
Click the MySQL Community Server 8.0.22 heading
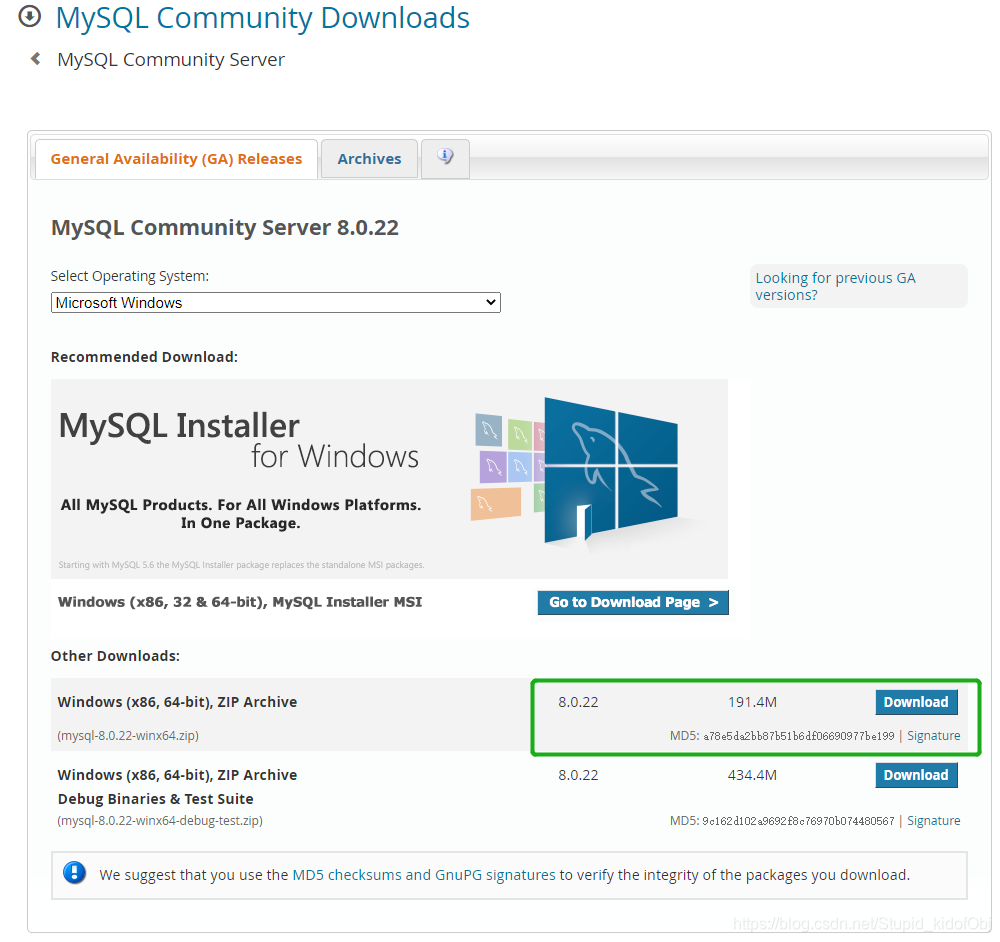pyautogui.click(x=224, y=228)
